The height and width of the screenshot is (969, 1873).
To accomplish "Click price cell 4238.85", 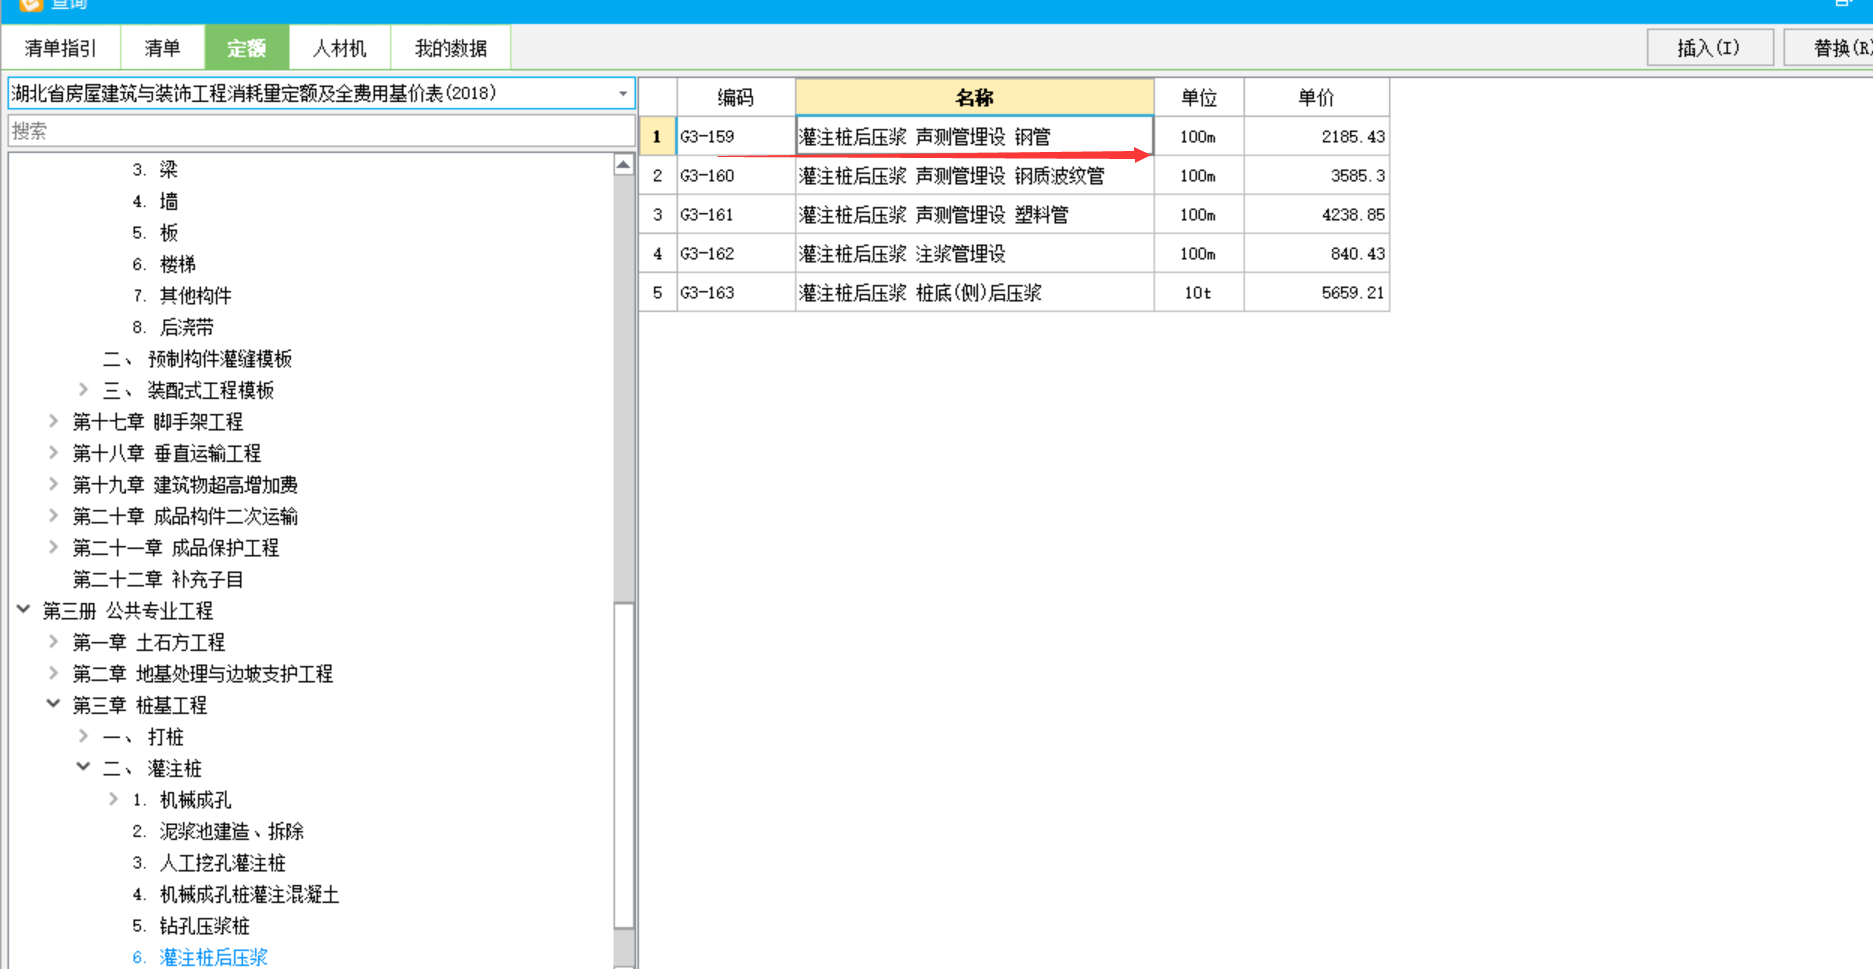I will [1317, 215].
